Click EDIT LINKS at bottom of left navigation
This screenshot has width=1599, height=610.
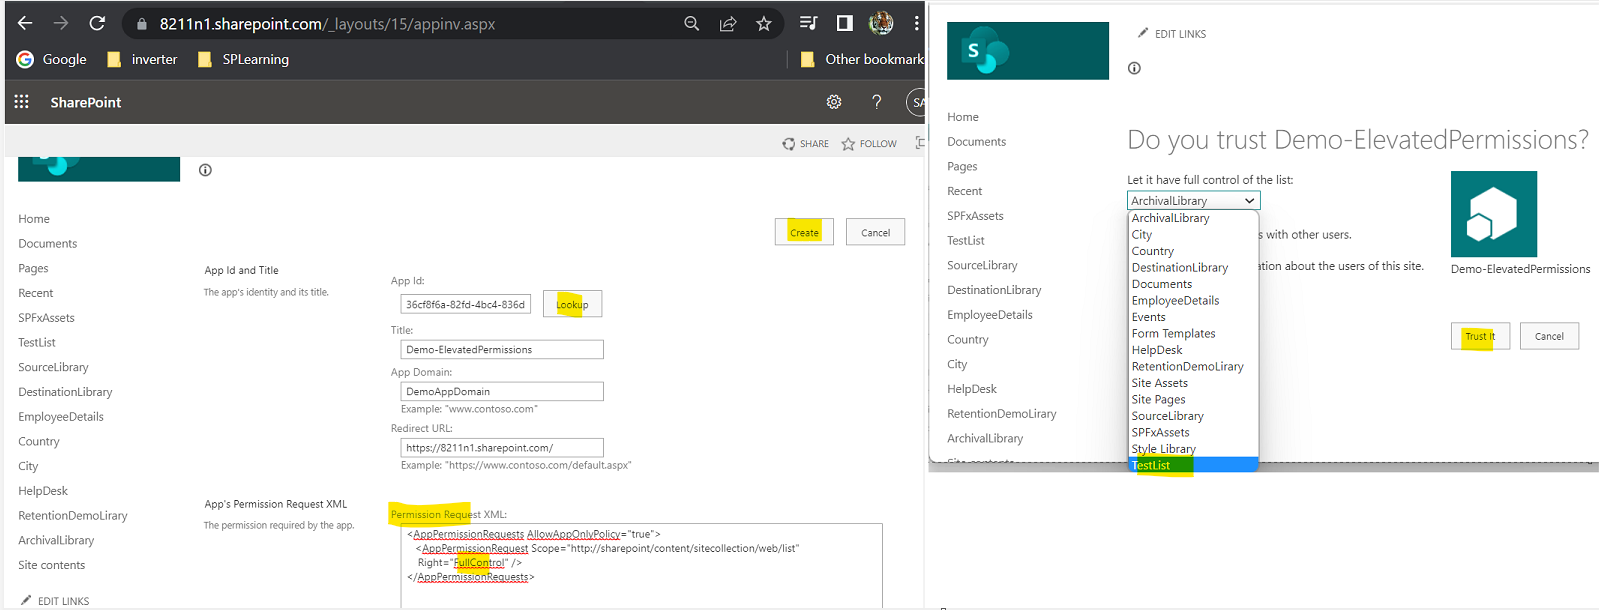[55, 601]
